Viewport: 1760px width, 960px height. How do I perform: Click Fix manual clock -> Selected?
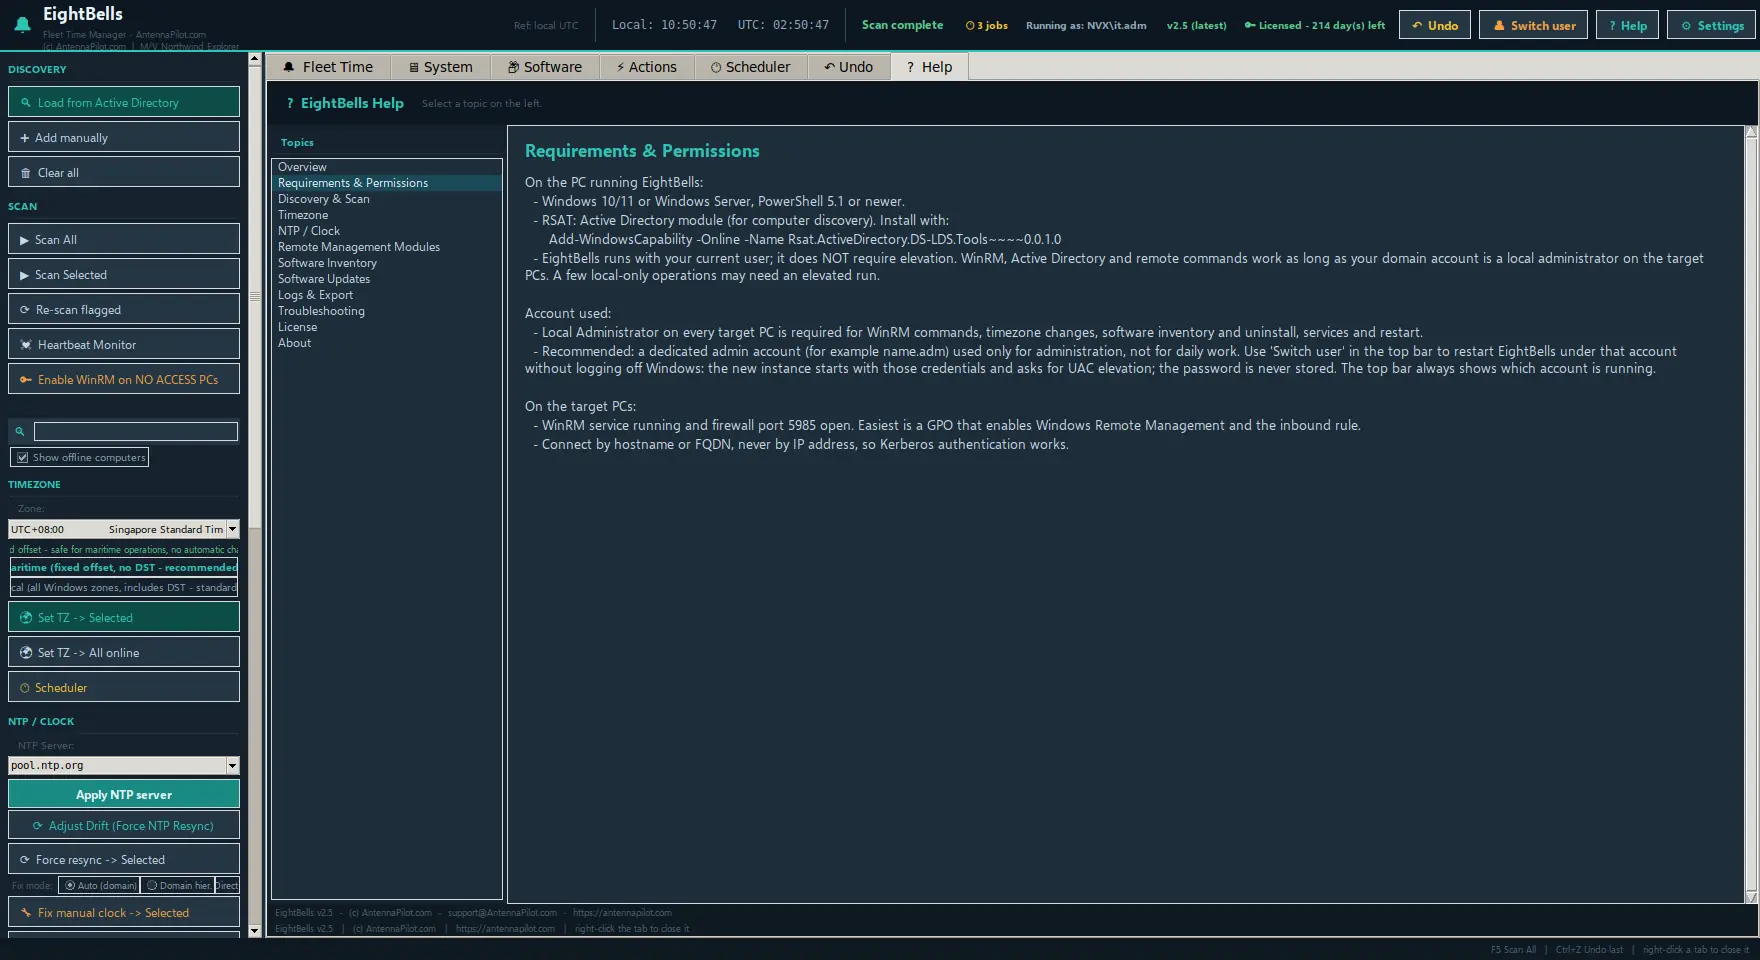click(124, 912)
